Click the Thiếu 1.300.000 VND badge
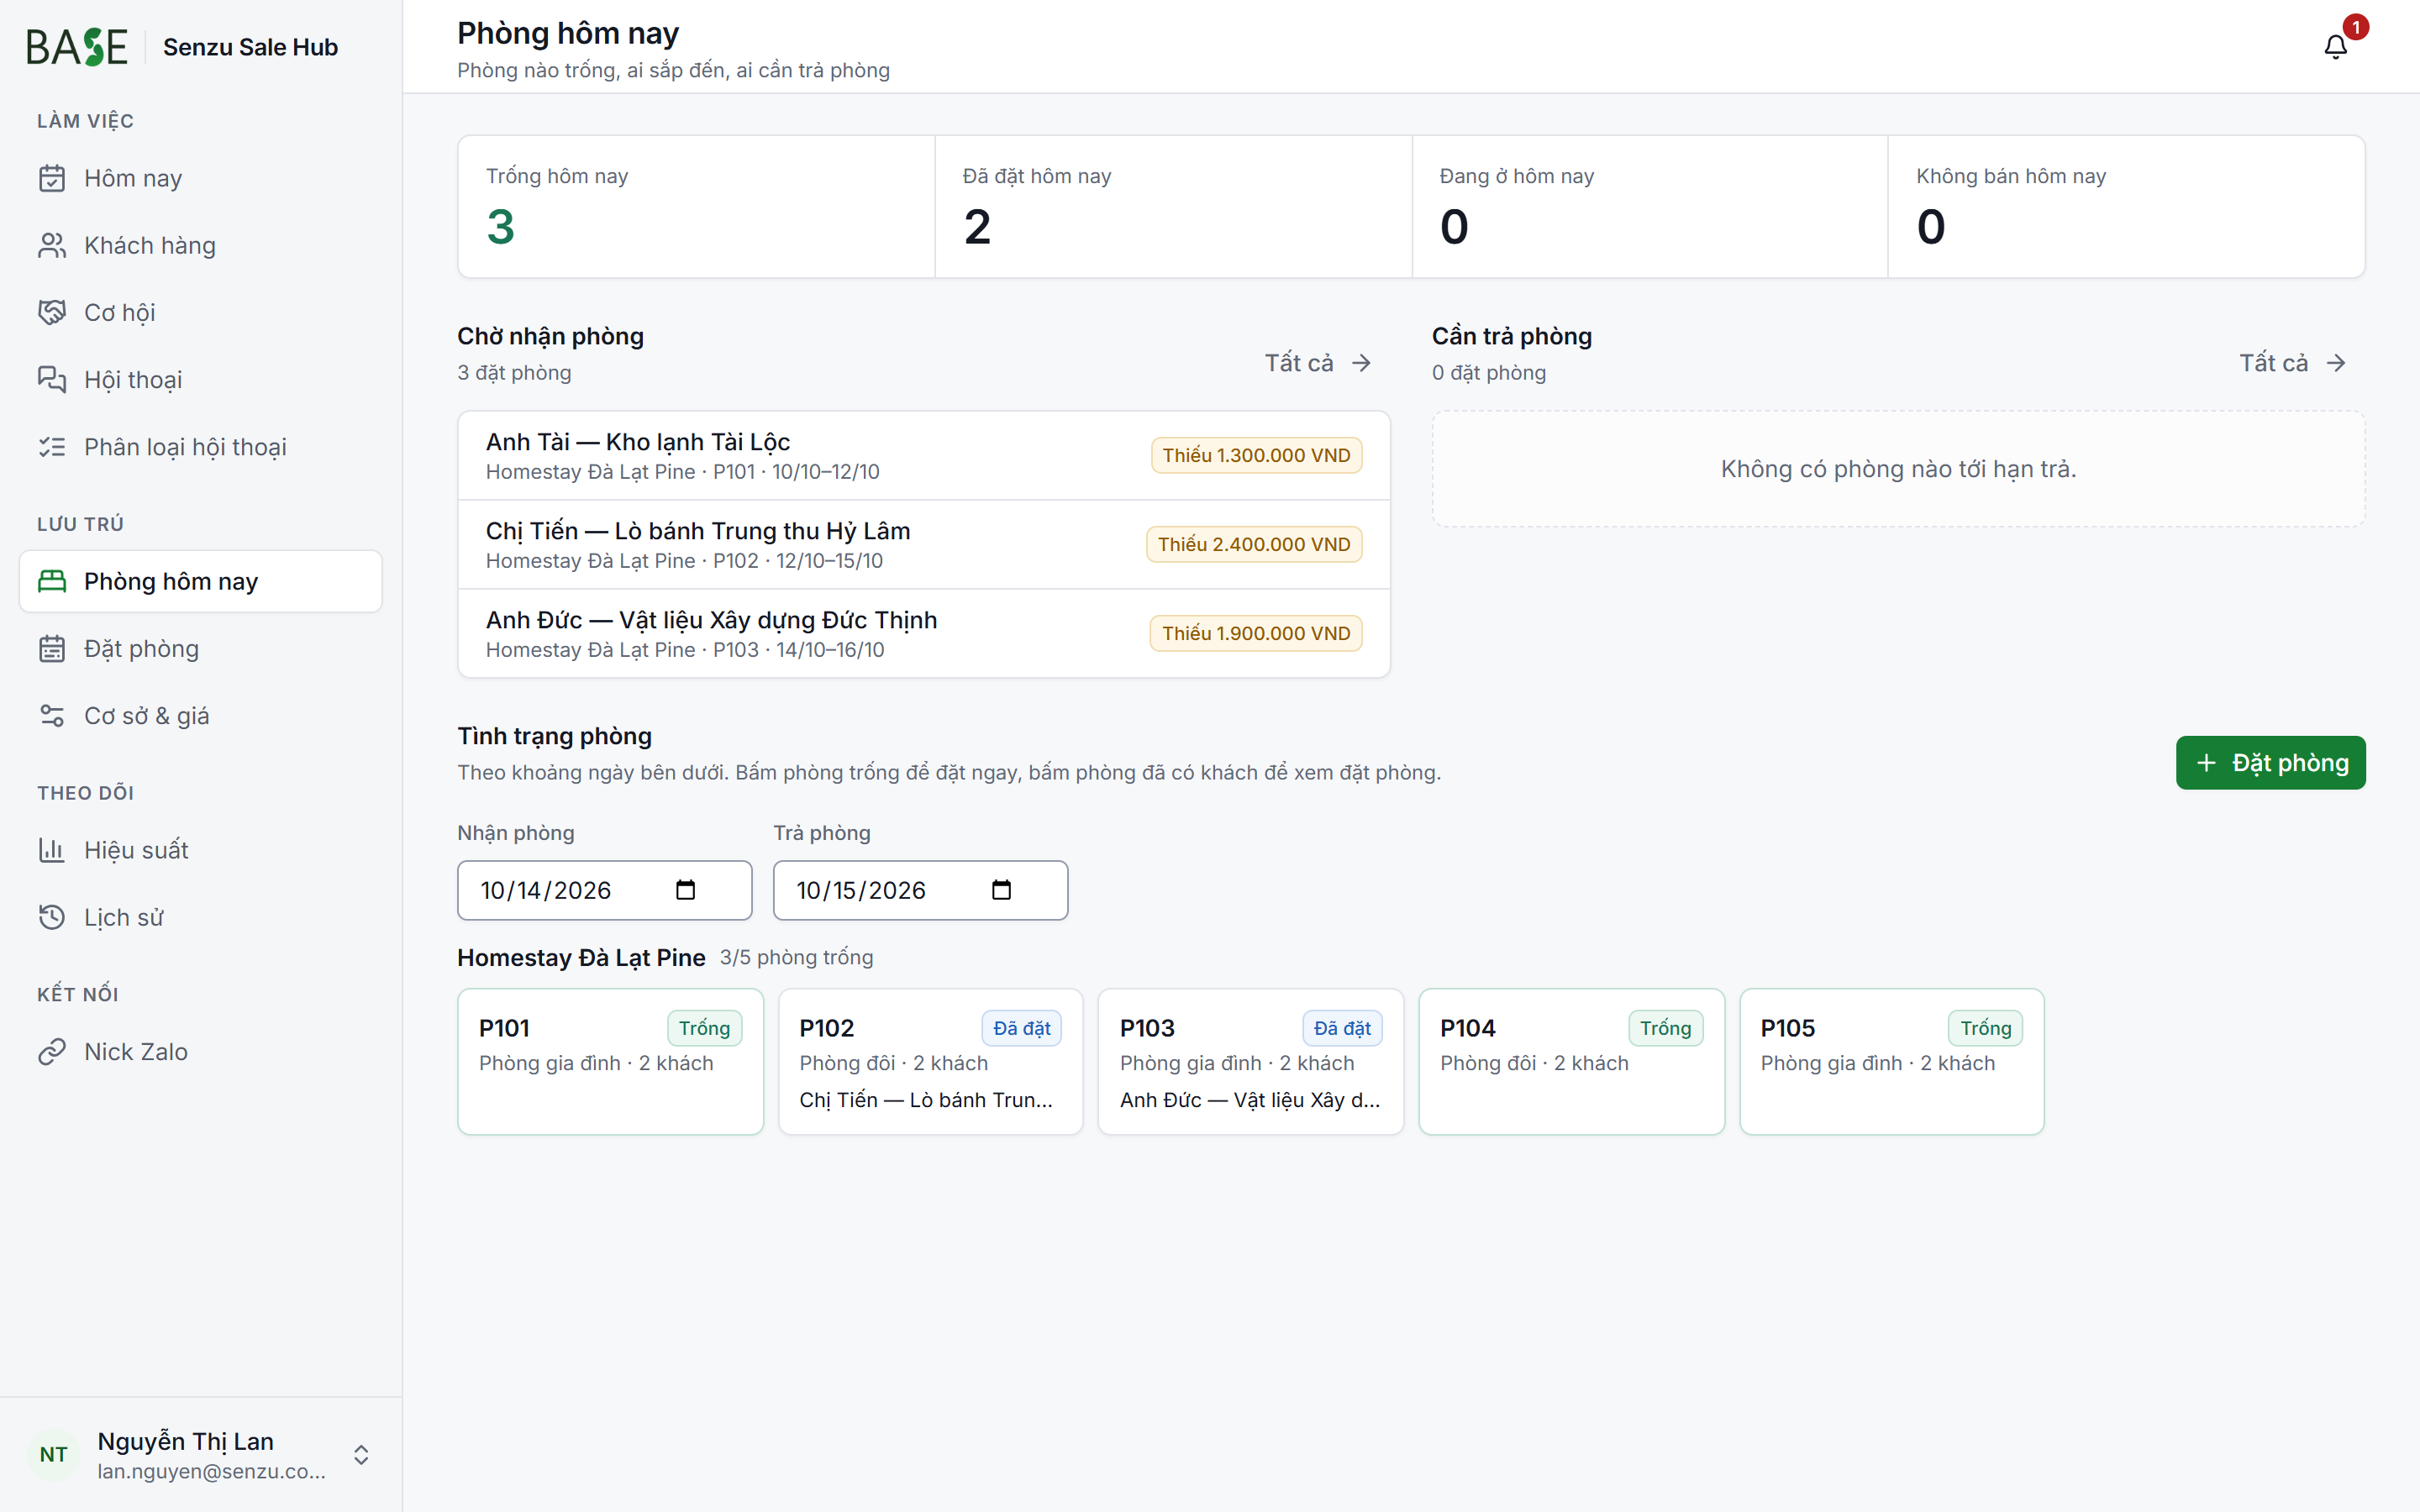2420x1512 pixels. [x=1256, y=455]
